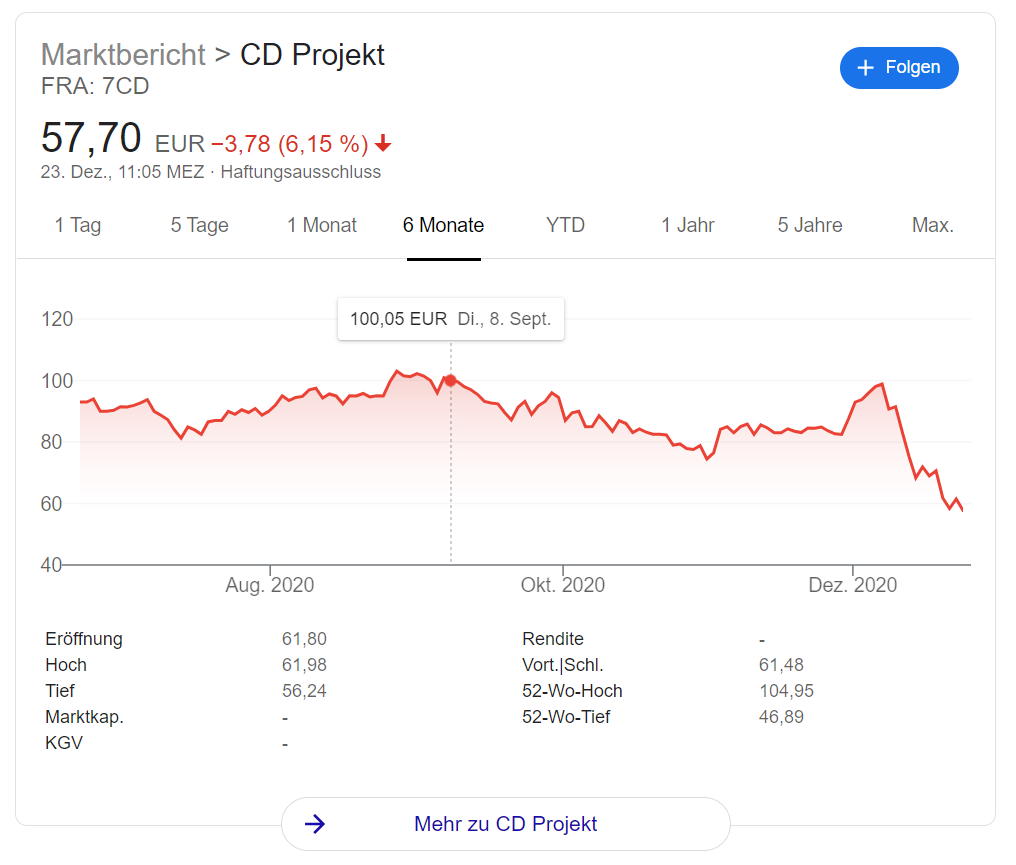Viewport: 1016px width, 865px height.
Task: Click the red down arrow next to percentage change
Action: click(383, 144)
